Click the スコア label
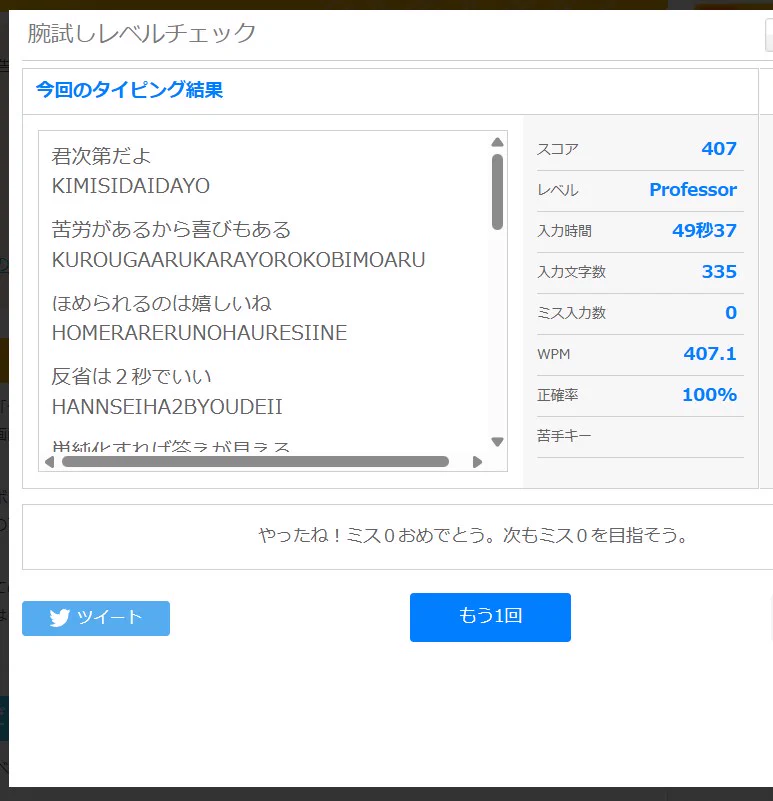This screenshot has width=773, height=801. click(x=558, y=149)
